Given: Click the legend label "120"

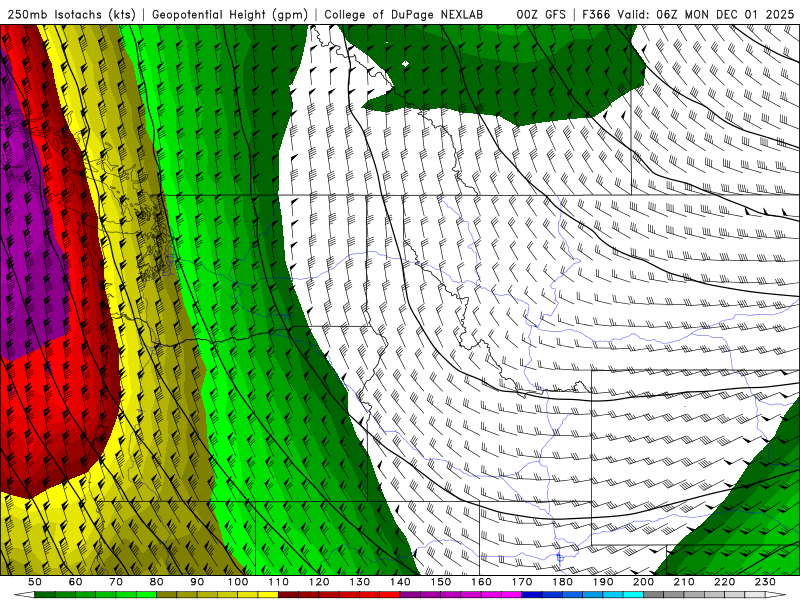Looking at the screenshot, I should pos(319,582).
